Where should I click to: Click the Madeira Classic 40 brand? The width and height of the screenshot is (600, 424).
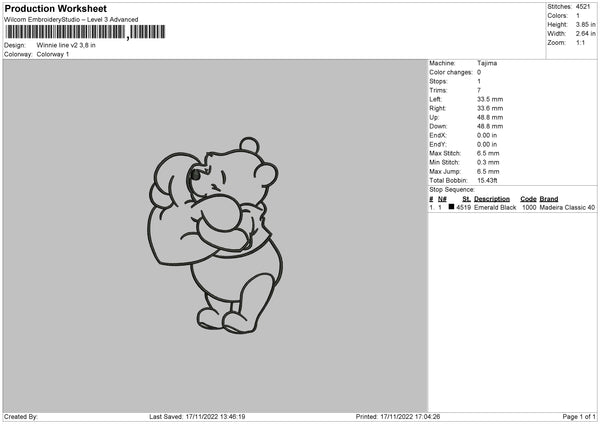coord(567,208)
